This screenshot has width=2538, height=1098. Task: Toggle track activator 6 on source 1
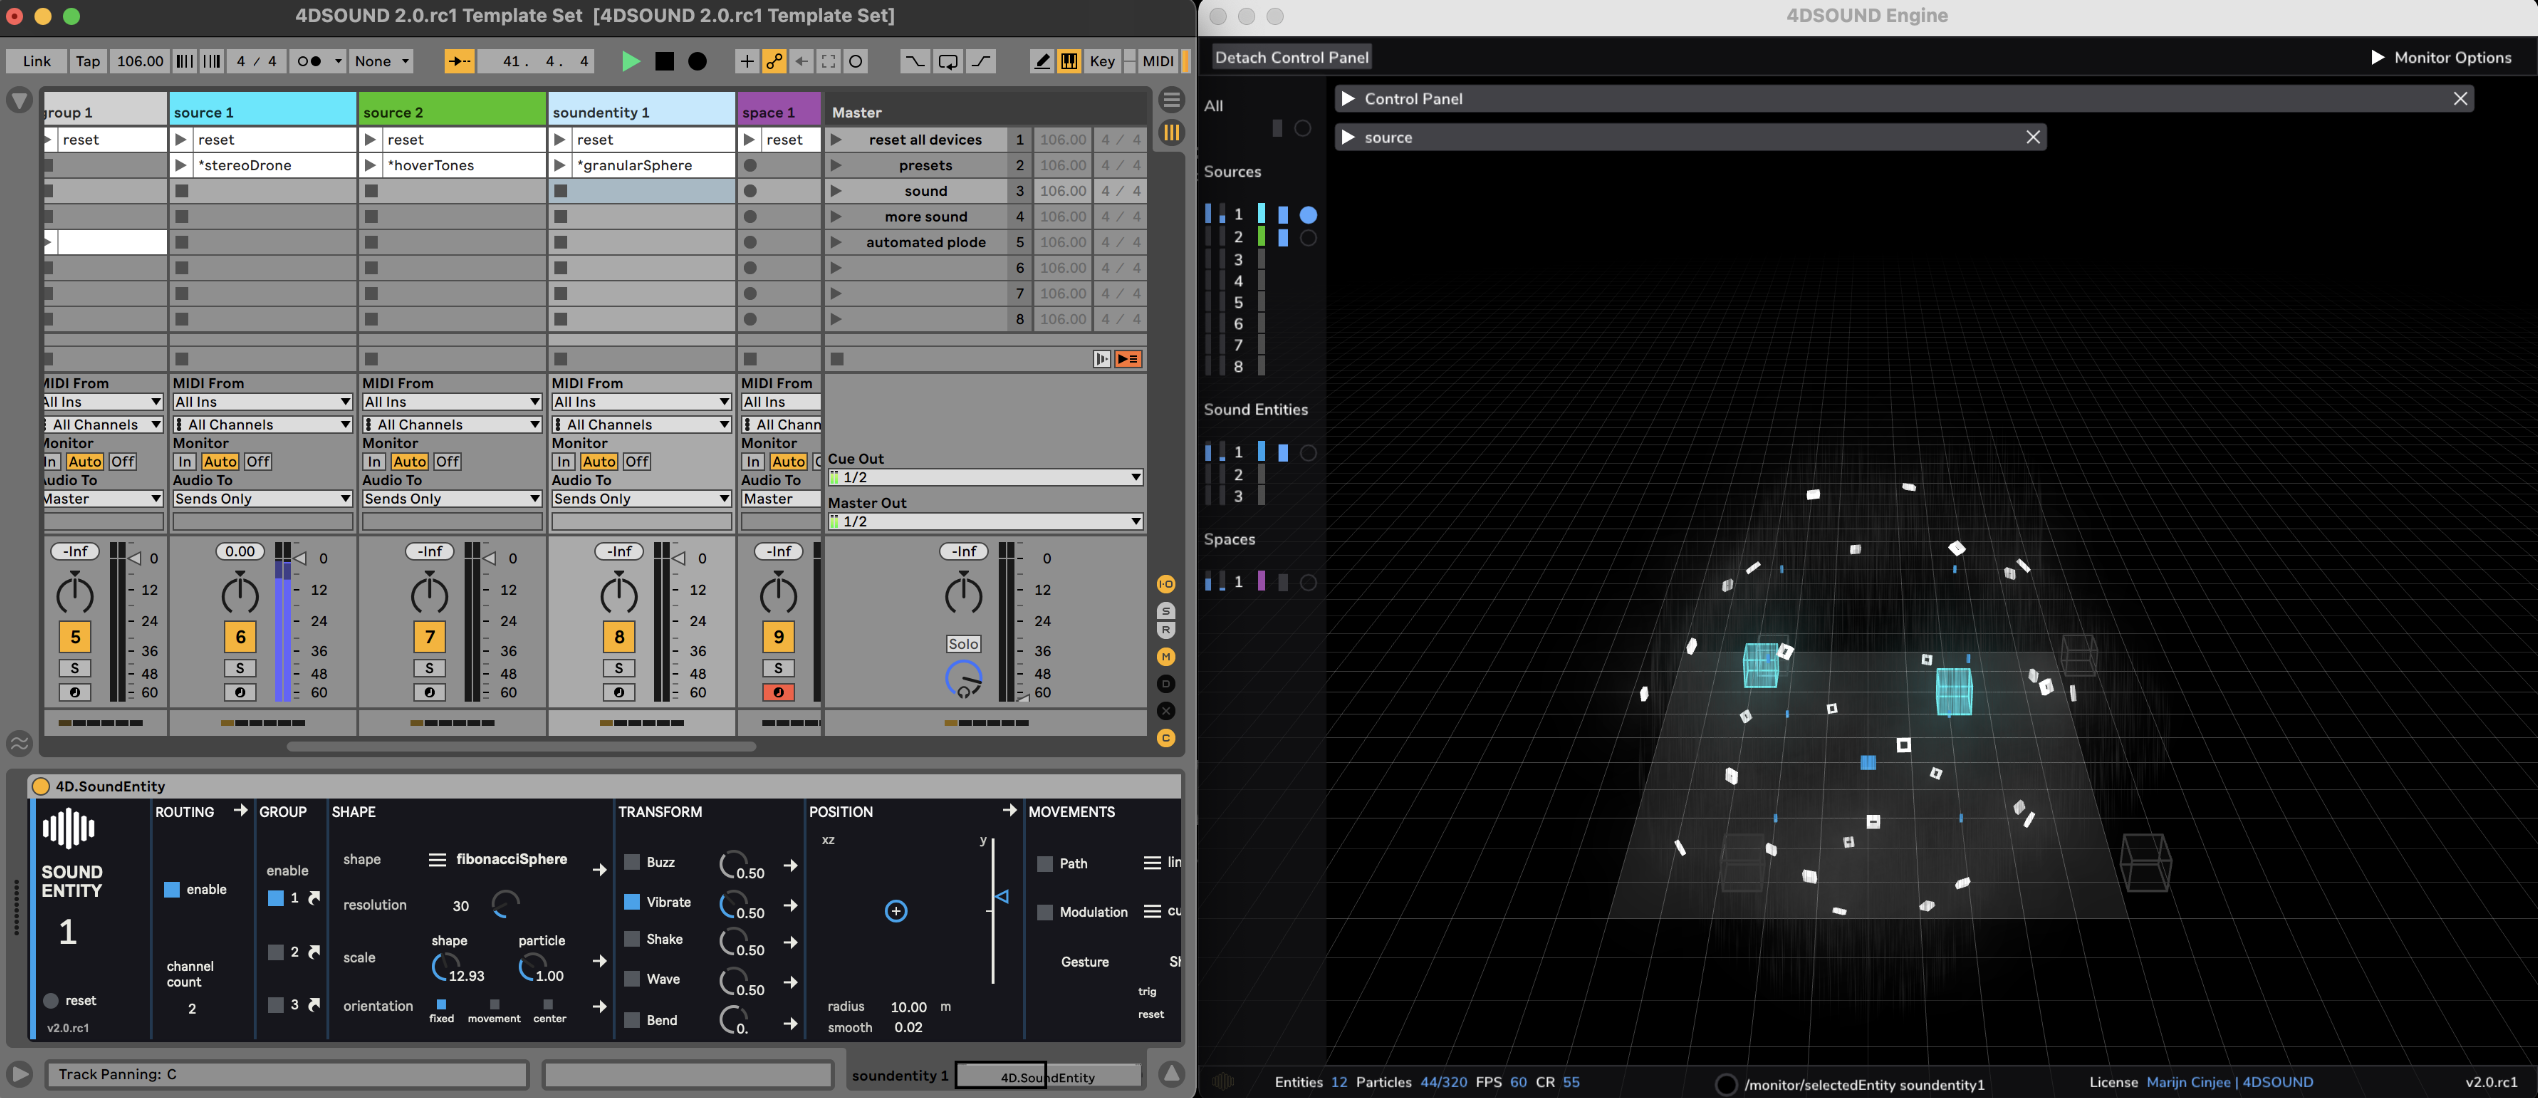[x=240, y=637]
